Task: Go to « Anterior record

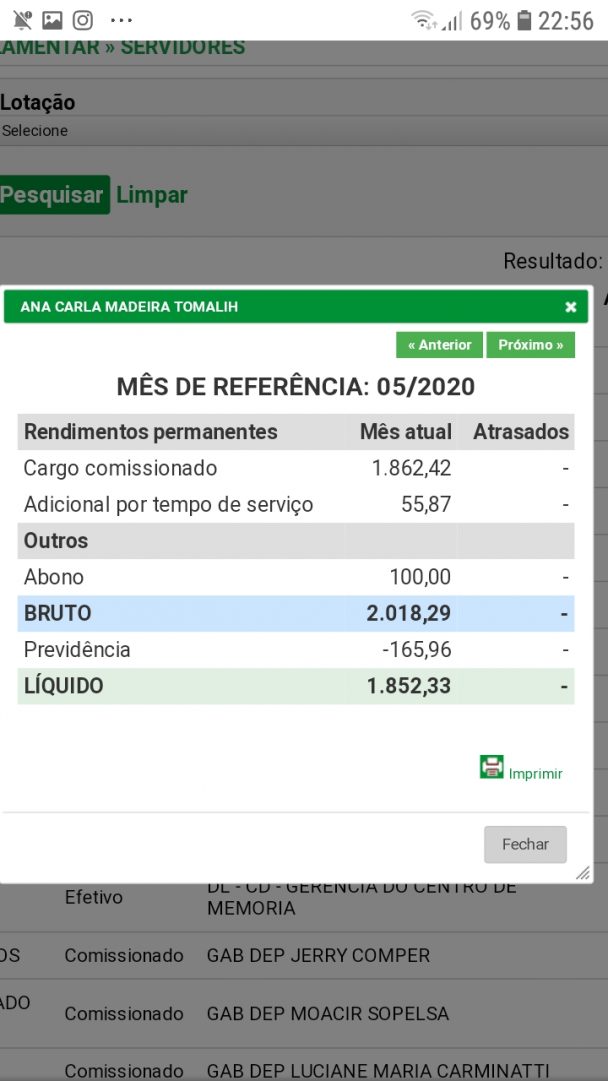Action: (439, 345)
